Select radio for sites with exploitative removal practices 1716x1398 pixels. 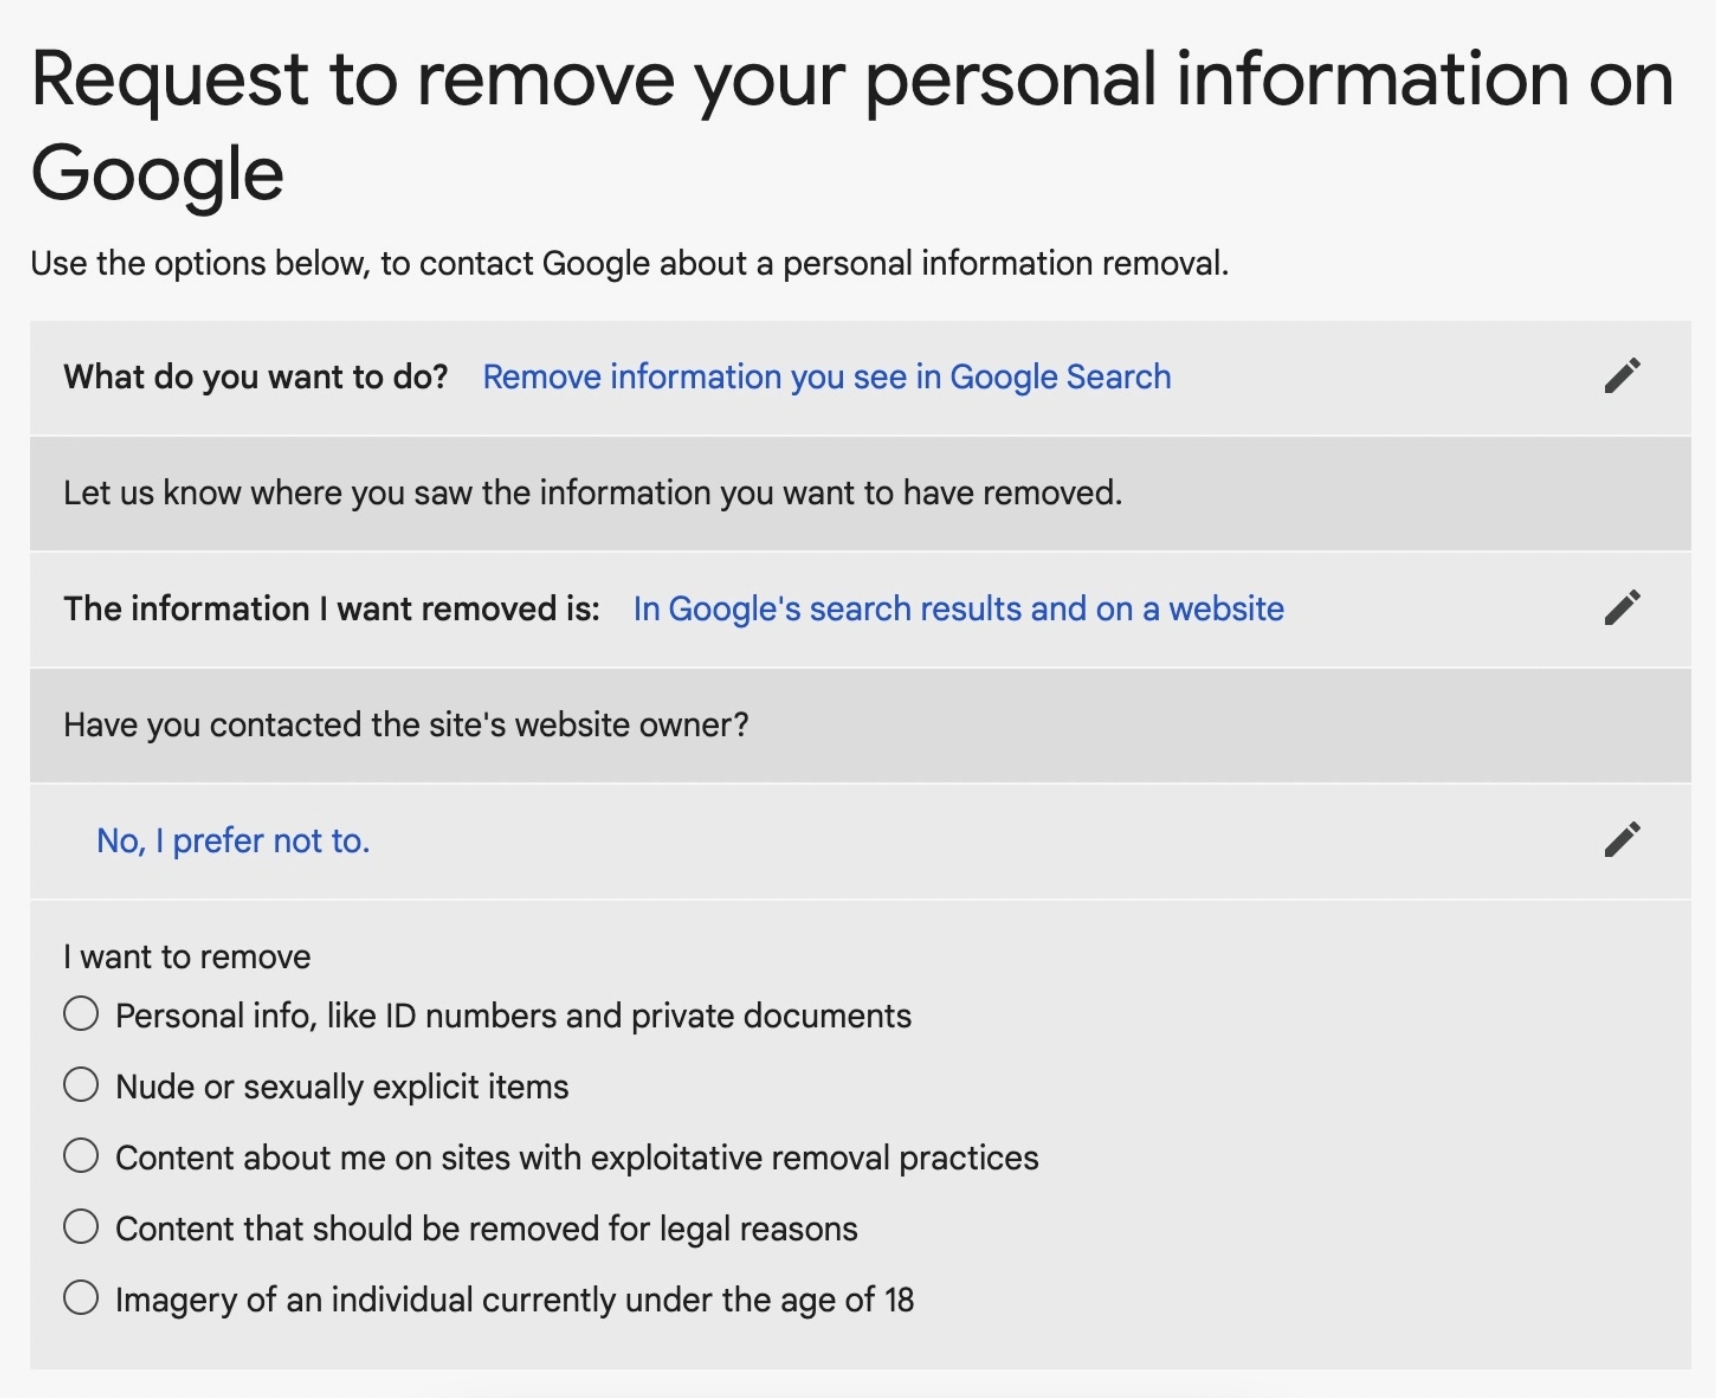[81, 1156]
